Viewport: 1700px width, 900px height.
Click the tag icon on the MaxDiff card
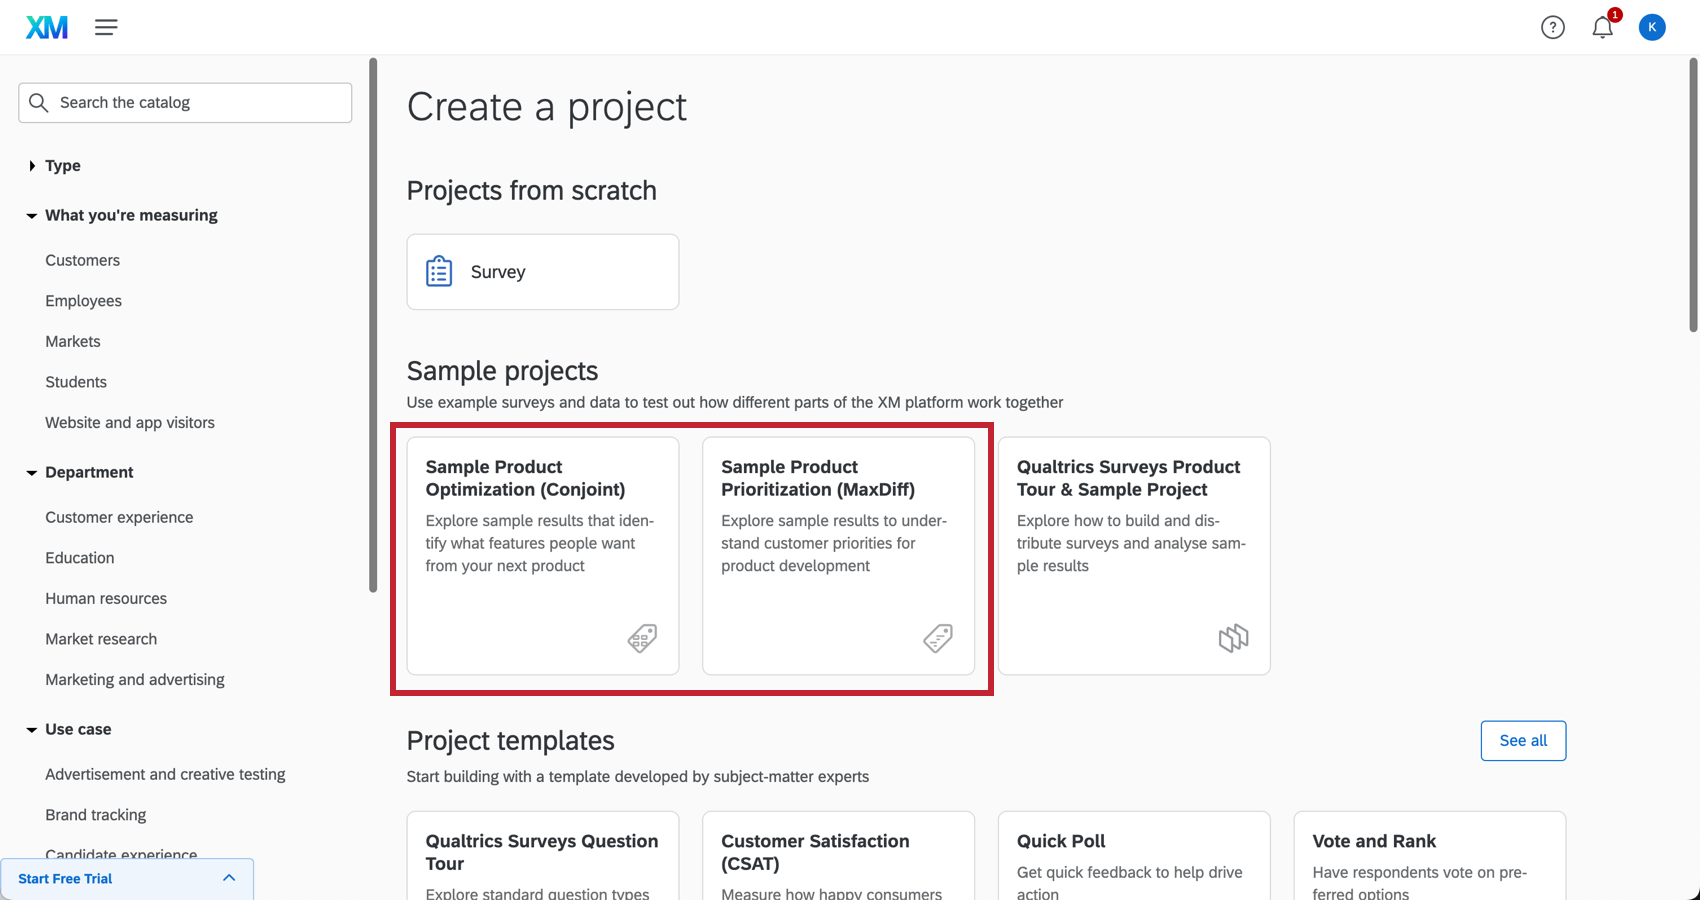(939, 638)
